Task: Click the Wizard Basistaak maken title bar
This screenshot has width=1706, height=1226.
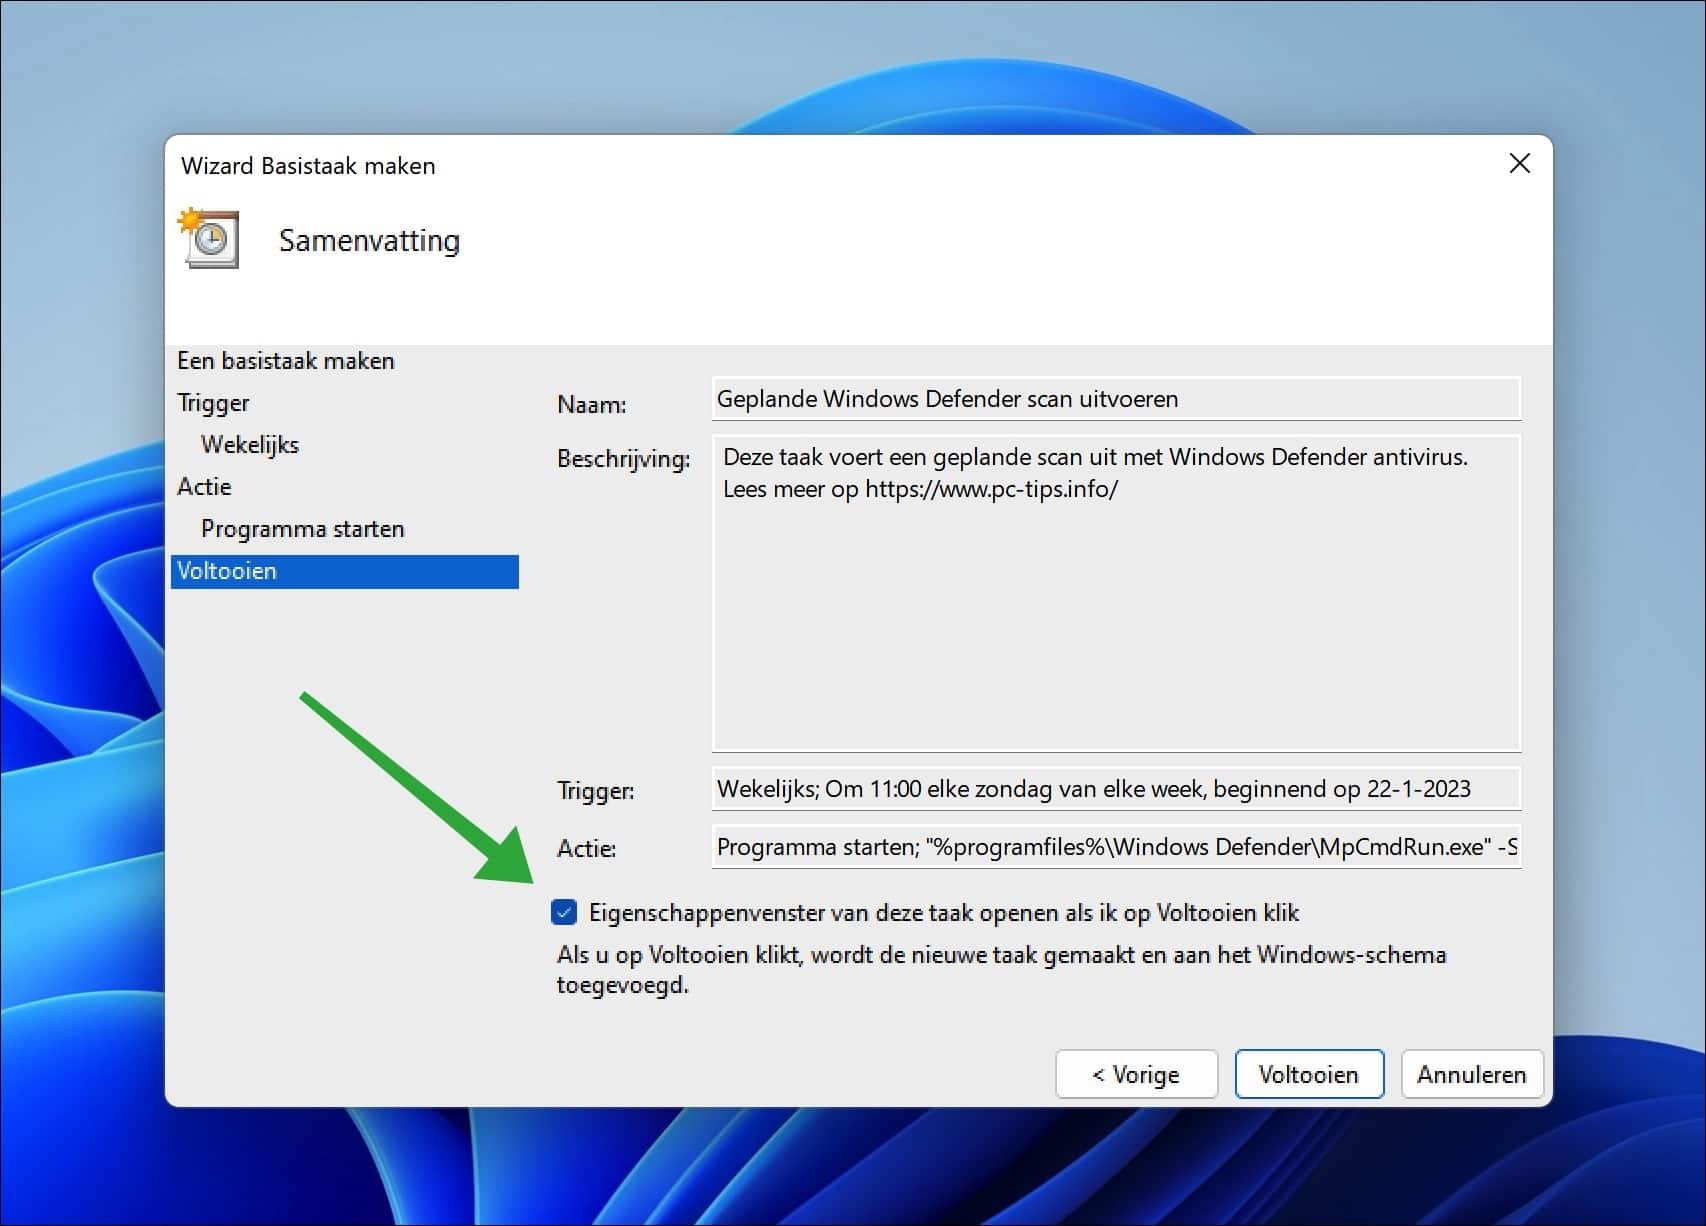Action: tap(307, 165)
